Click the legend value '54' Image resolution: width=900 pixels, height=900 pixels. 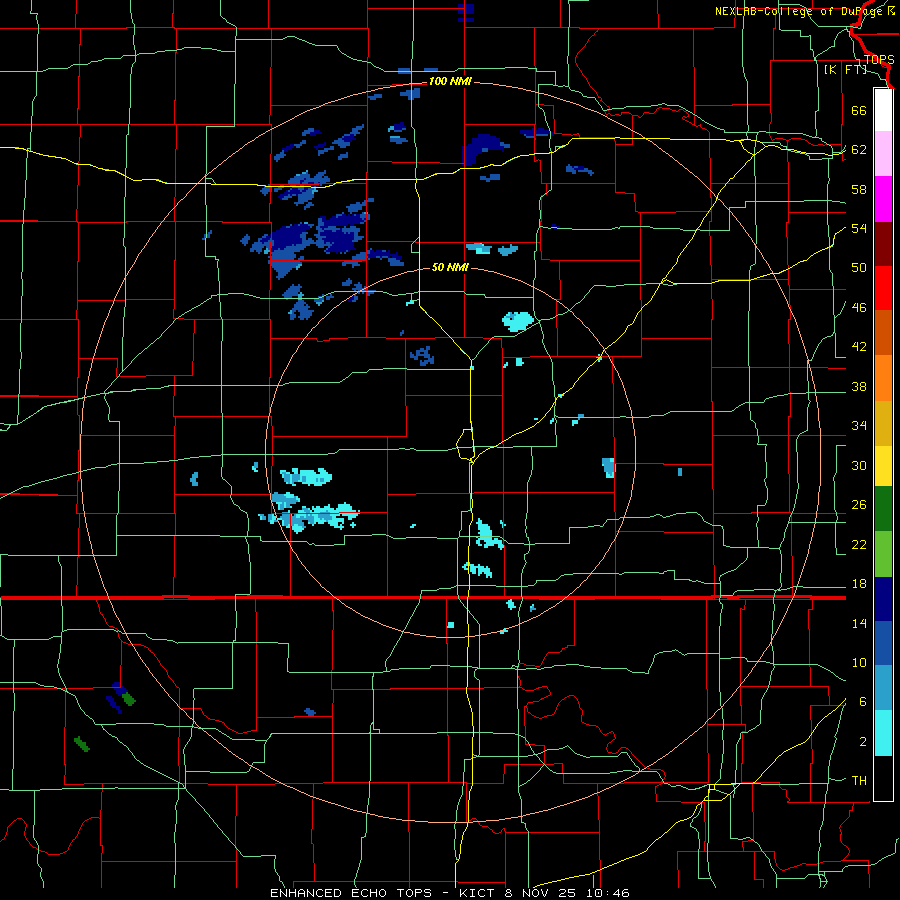point(859,228)
